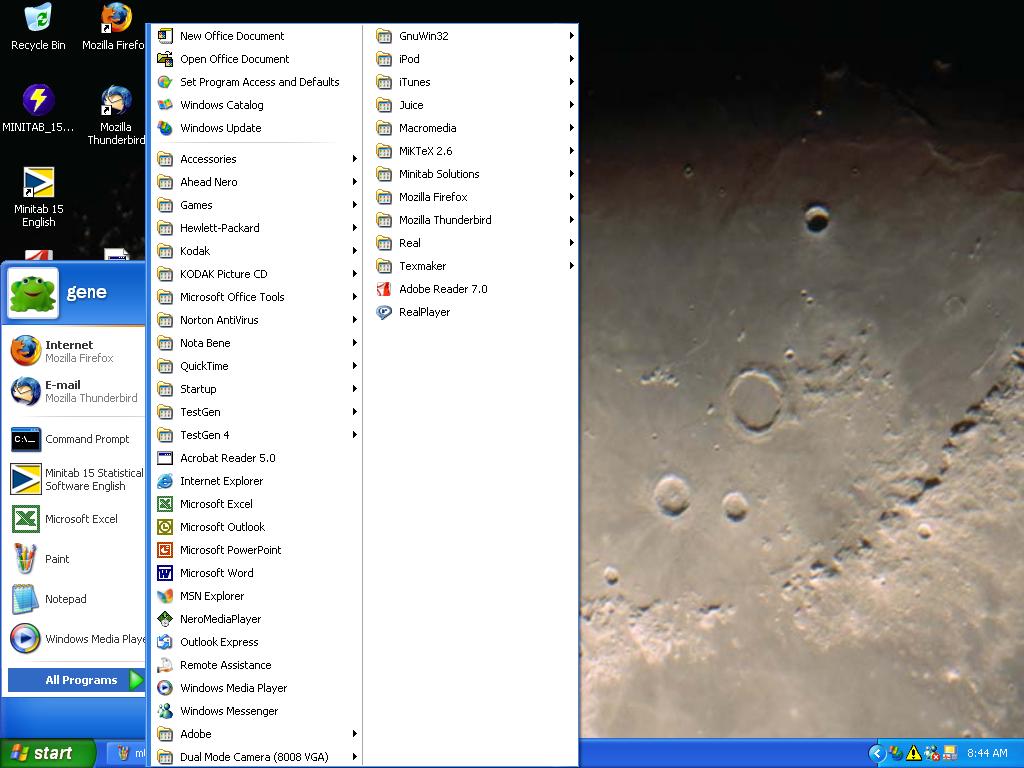This screenshot has width=1024, height=768.
Task: Click the All Programs button
Action: (x=78, y=680)
